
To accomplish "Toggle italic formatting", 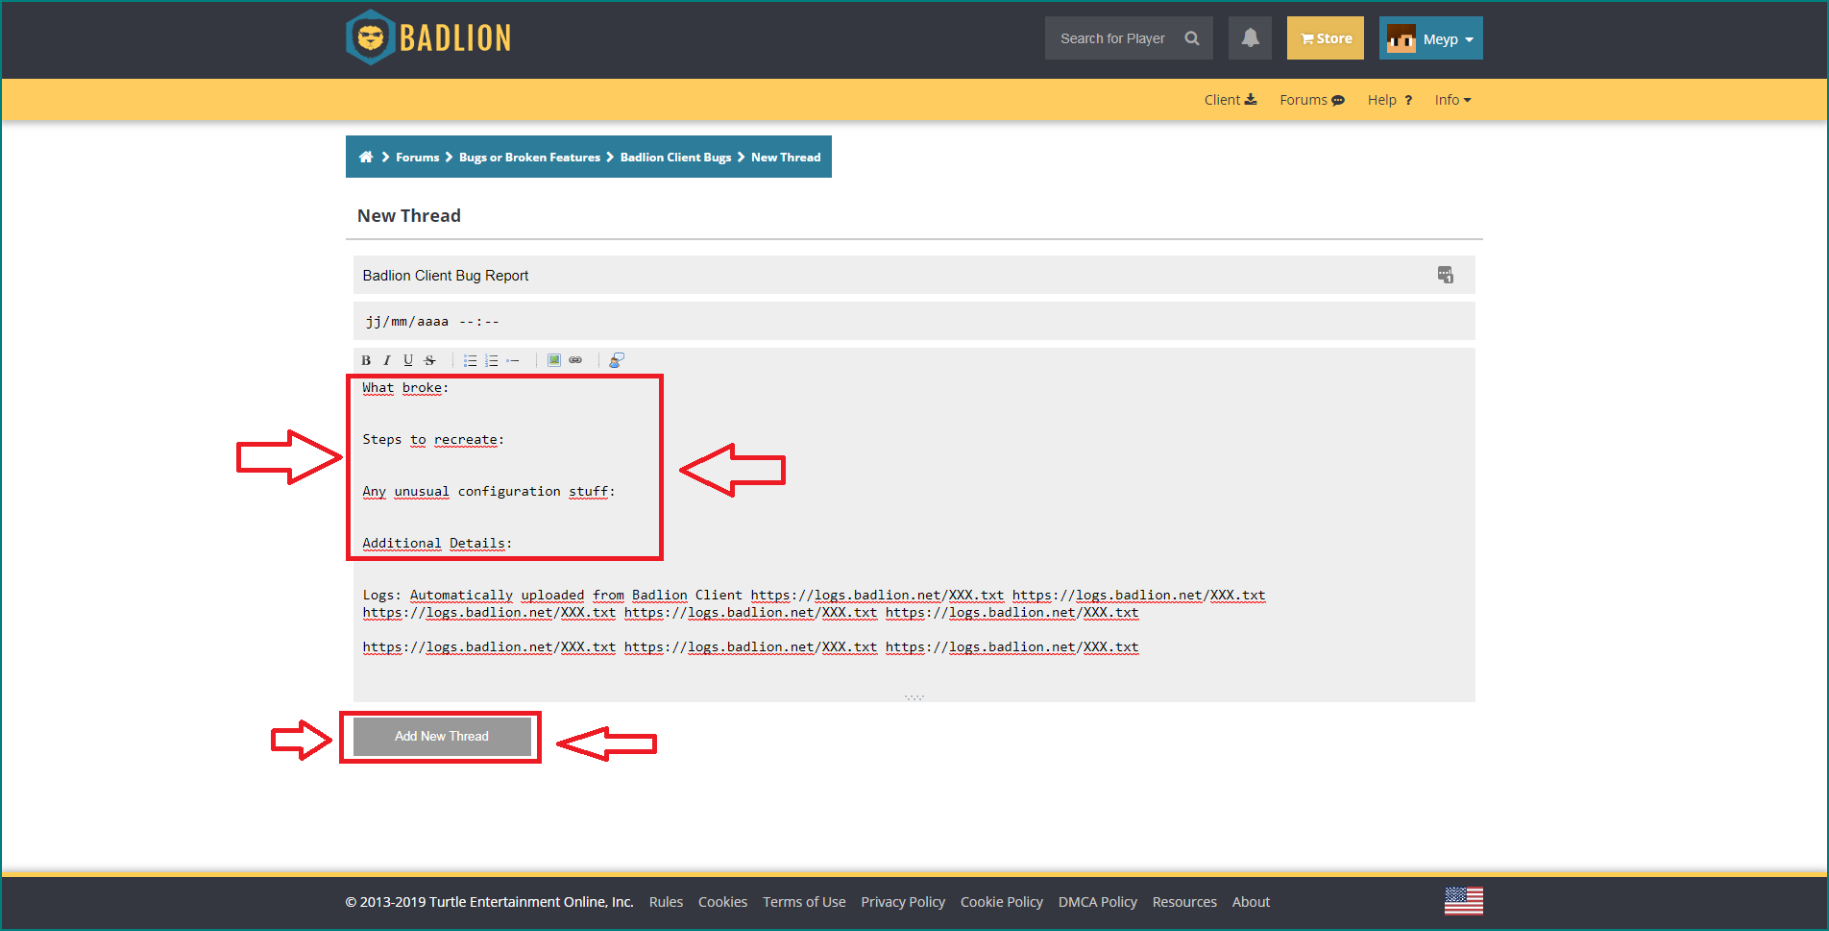I will [387, 360].
